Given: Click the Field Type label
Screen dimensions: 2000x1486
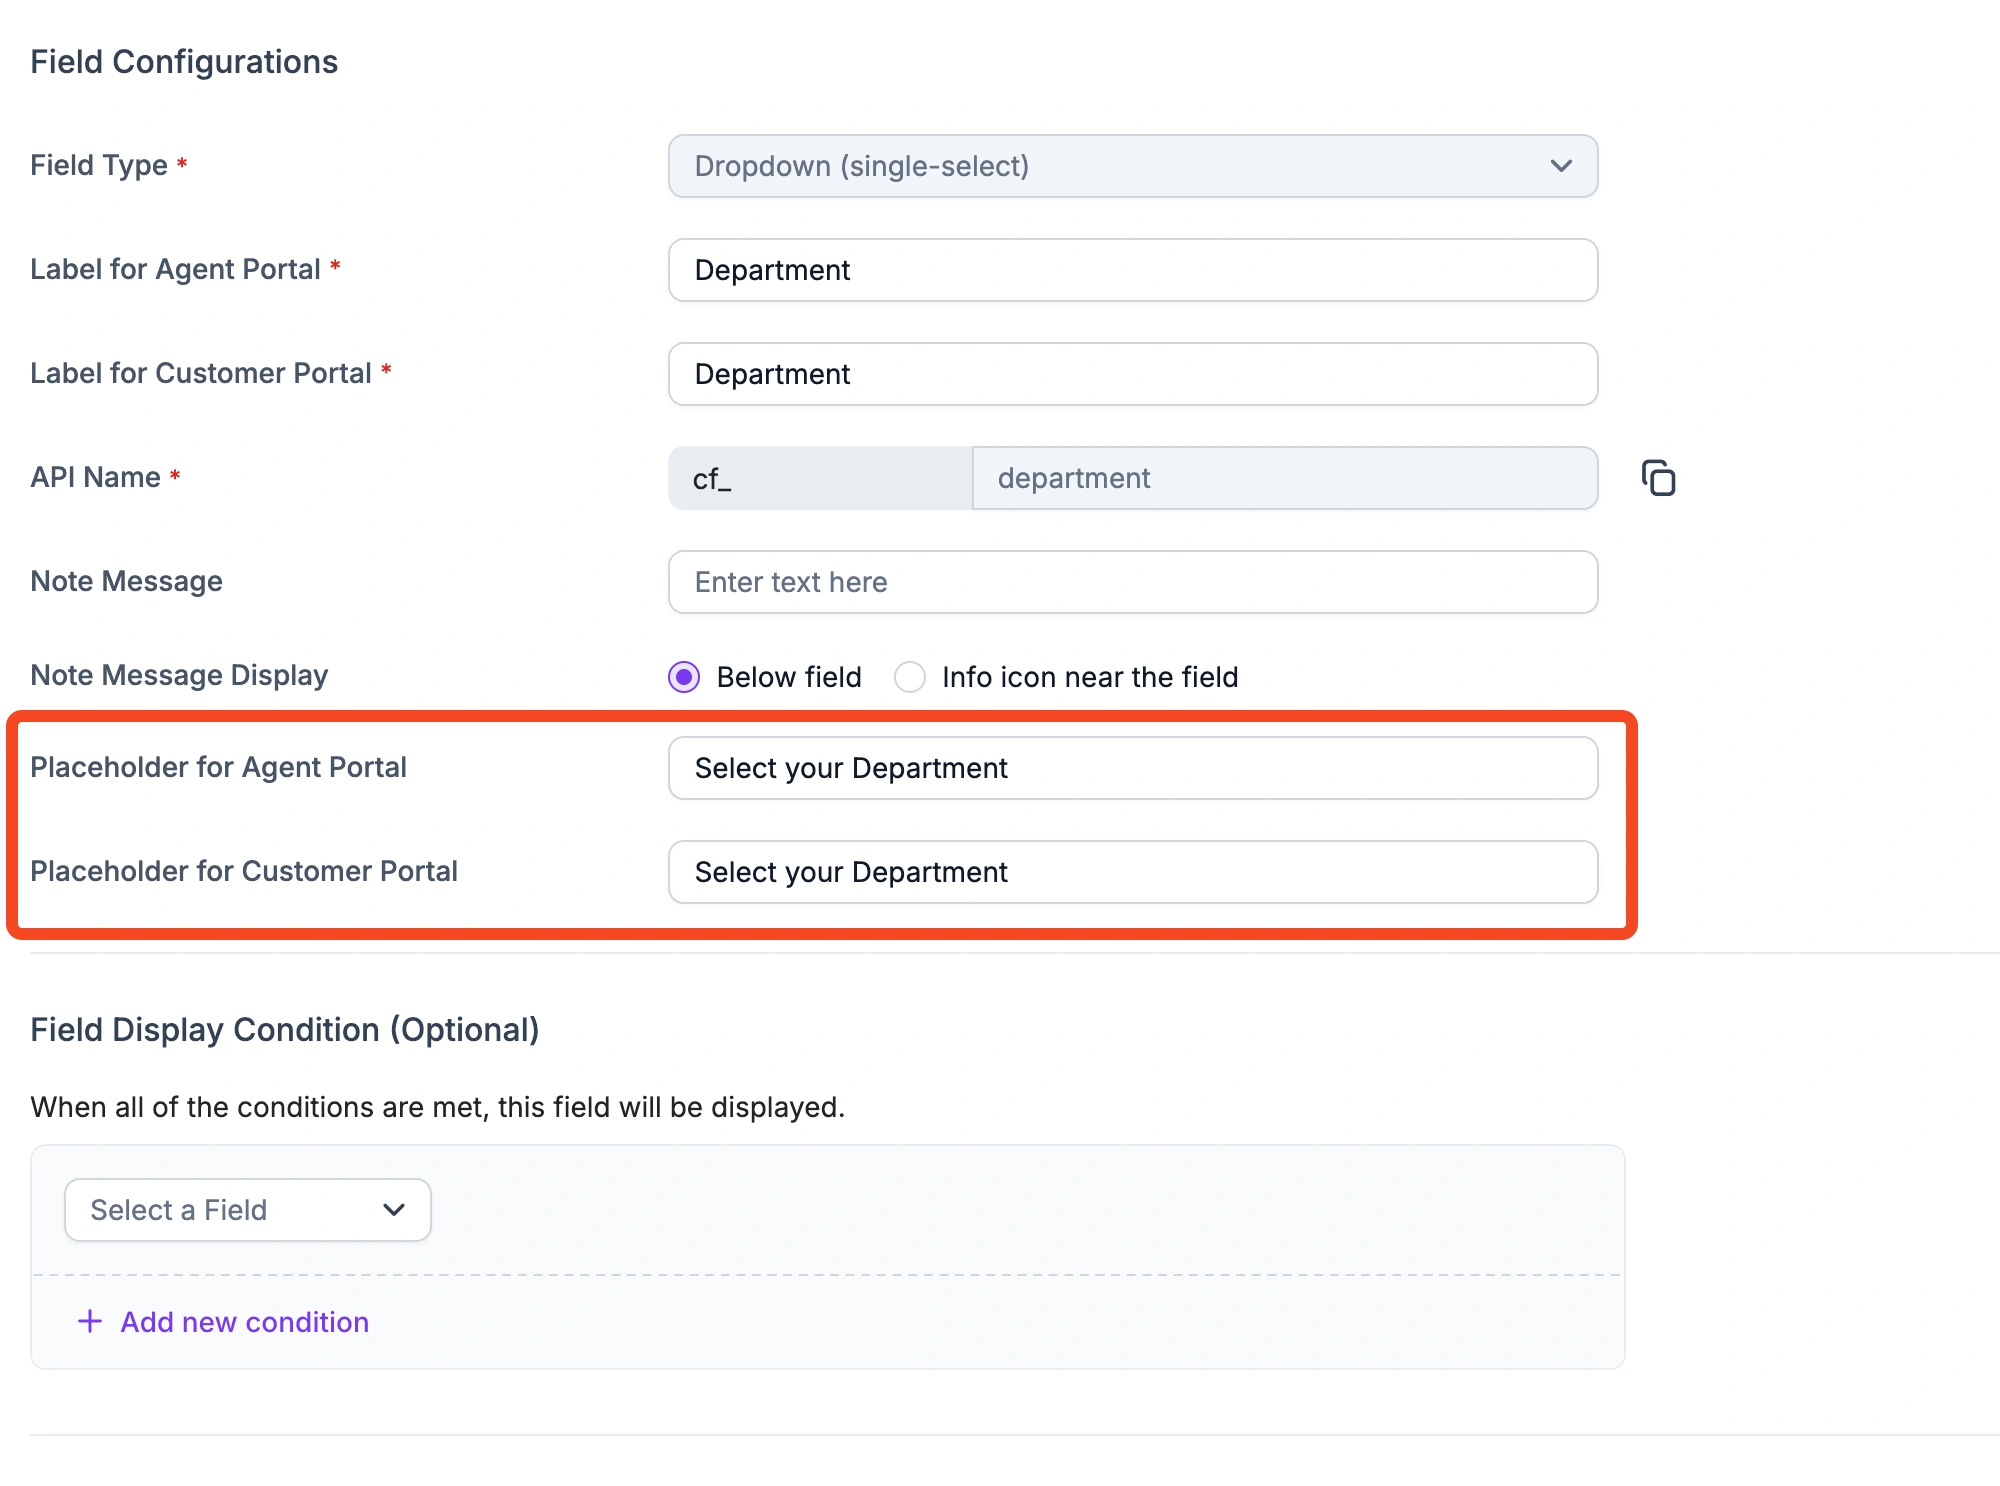Looking at the screenshot, I should click(99, 165).
